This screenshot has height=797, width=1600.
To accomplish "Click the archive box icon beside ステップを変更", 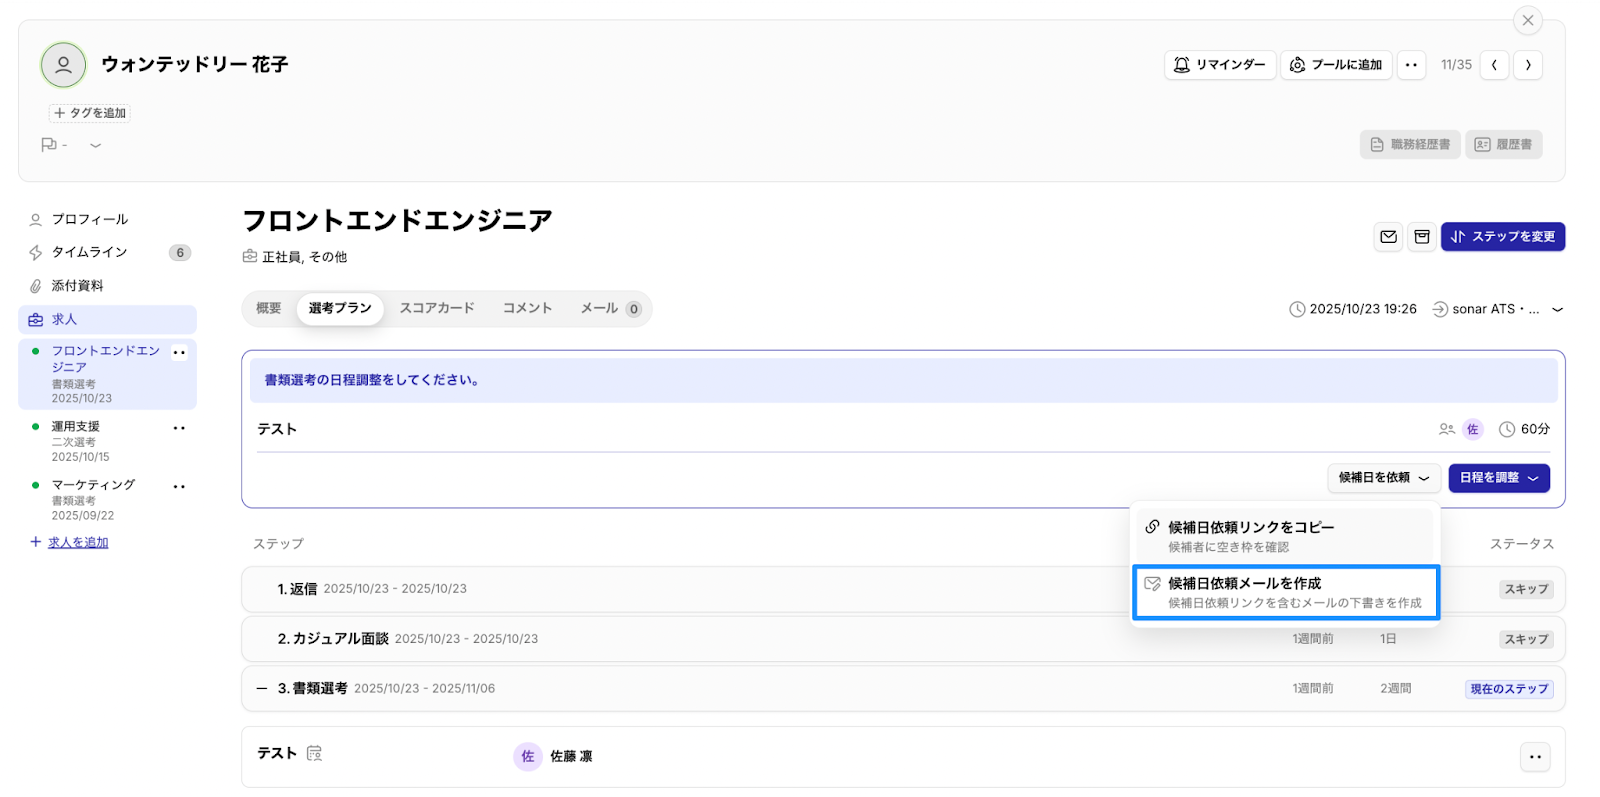I will [x=1421, y=237].
